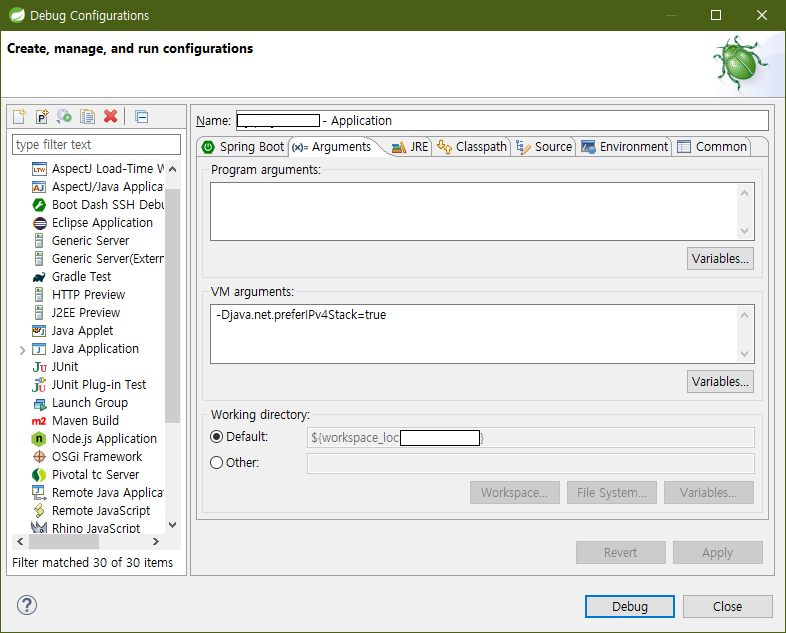Select the J2EE Preview item
Screen dimensions: 786x633
click(x=86, y=313)
